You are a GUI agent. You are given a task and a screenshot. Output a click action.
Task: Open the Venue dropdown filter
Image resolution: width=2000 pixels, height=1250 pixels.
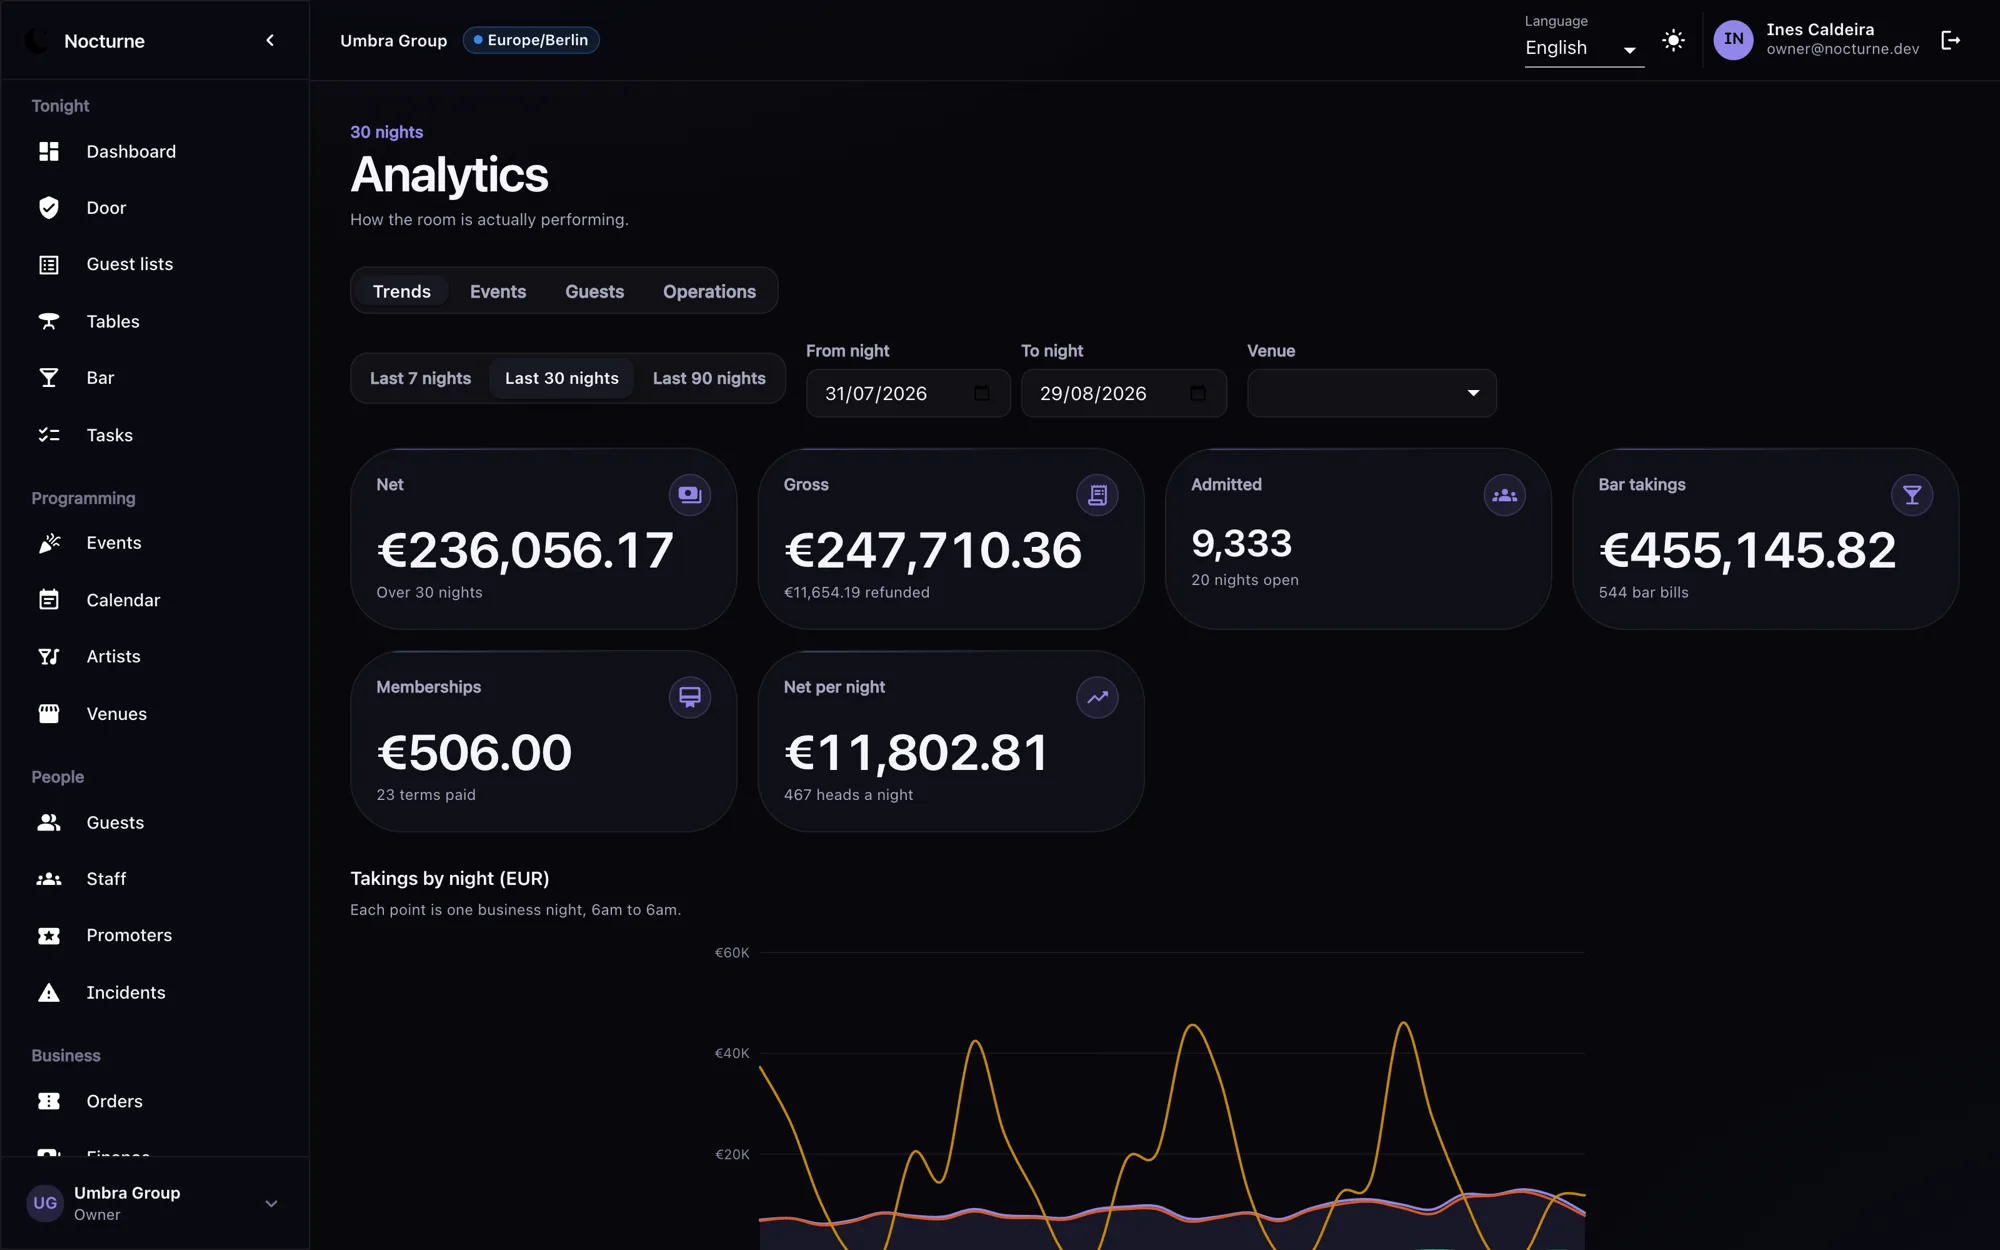tap(1371, 393)
